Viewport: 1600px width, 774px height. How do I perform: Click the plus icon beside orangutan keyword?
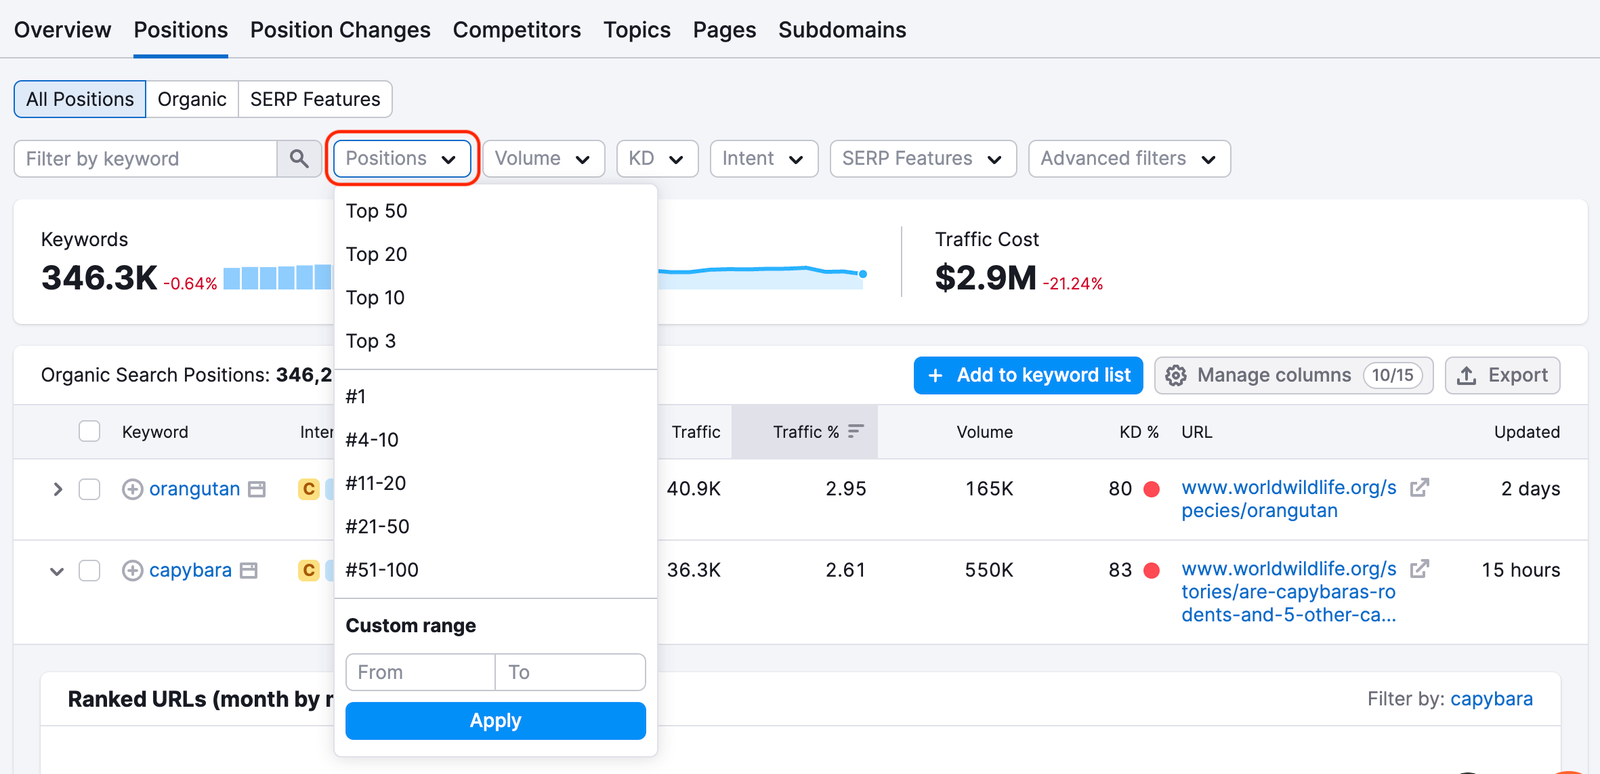(132, 489)
